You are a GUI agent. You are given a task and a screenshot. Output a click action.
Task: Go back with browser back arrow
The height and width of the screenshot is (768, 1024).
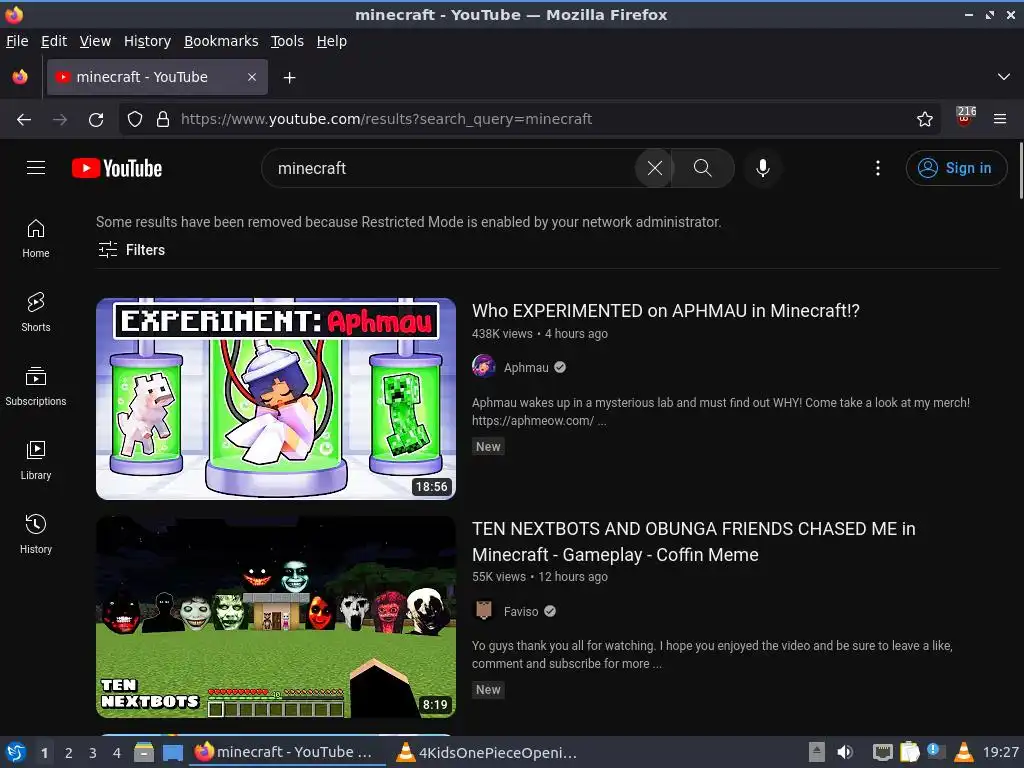click(x=24, y=119)
